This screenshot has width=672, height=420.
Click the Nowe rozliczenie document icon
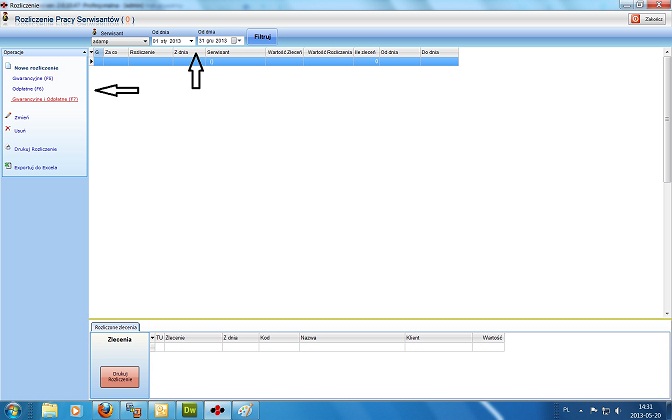pyautogui.click(x=8, y=66)
